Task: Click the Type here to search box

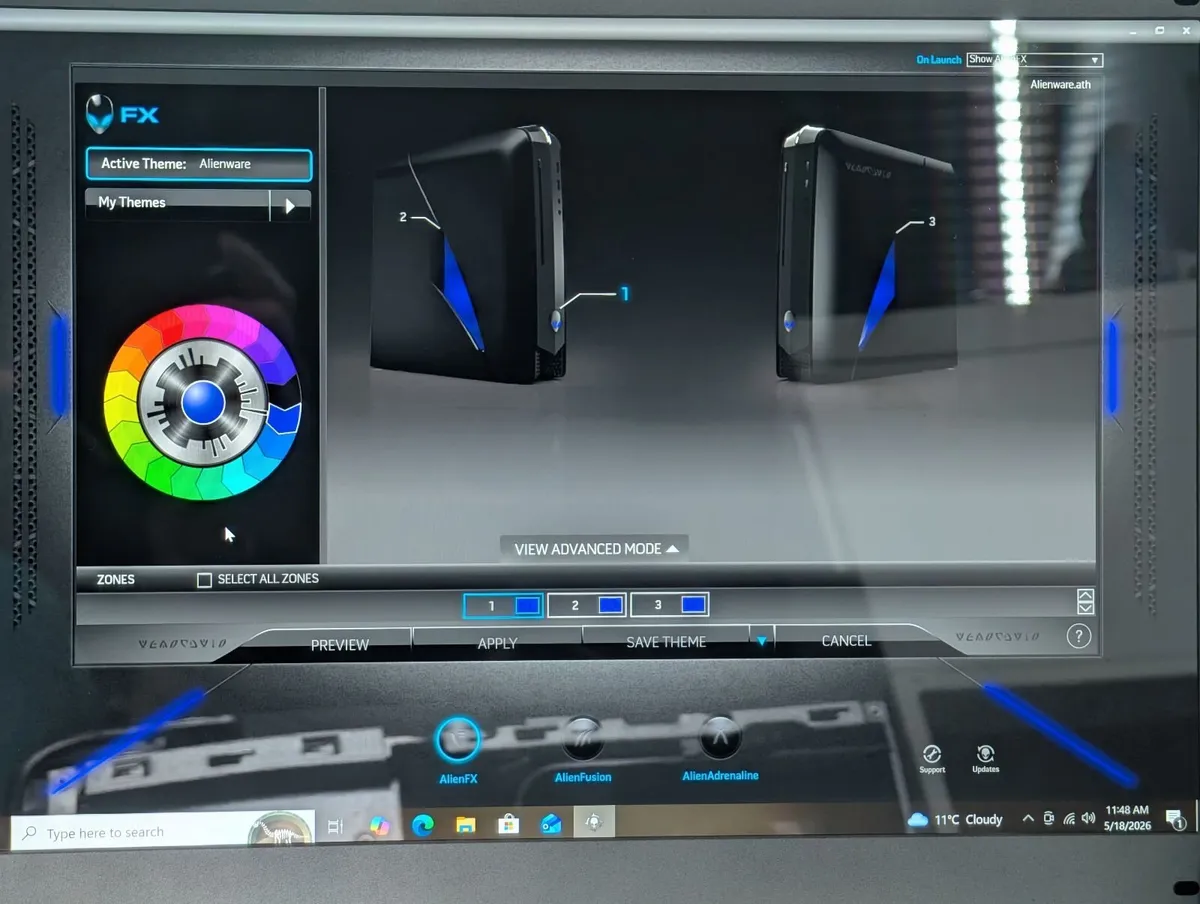Action: (163, 832)
